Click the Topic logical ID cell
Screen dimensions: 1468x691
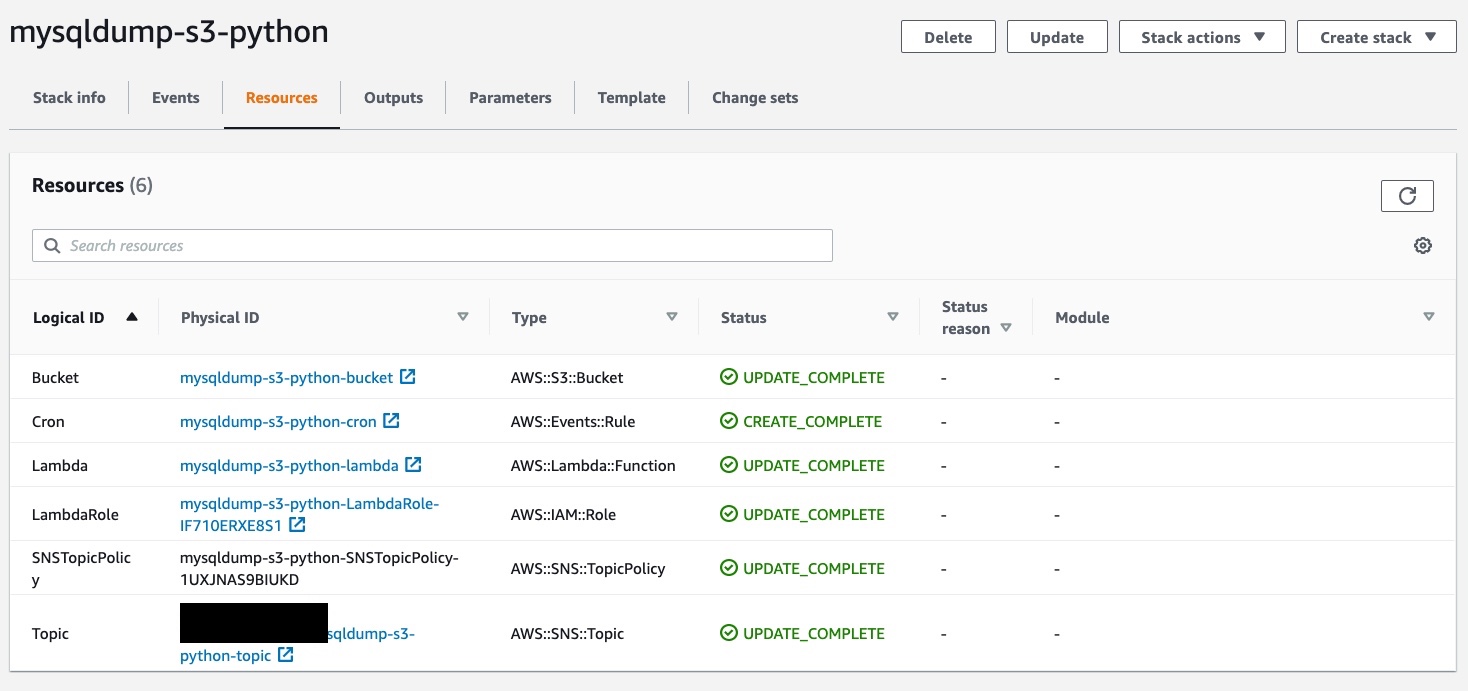click(x=51, y=634)
